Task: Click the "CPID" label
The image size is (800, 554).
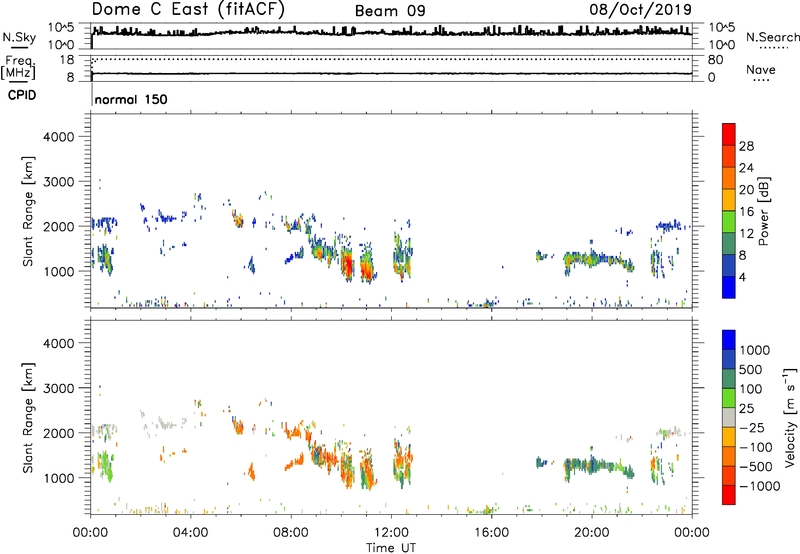Action: click(x=22, y=95)
